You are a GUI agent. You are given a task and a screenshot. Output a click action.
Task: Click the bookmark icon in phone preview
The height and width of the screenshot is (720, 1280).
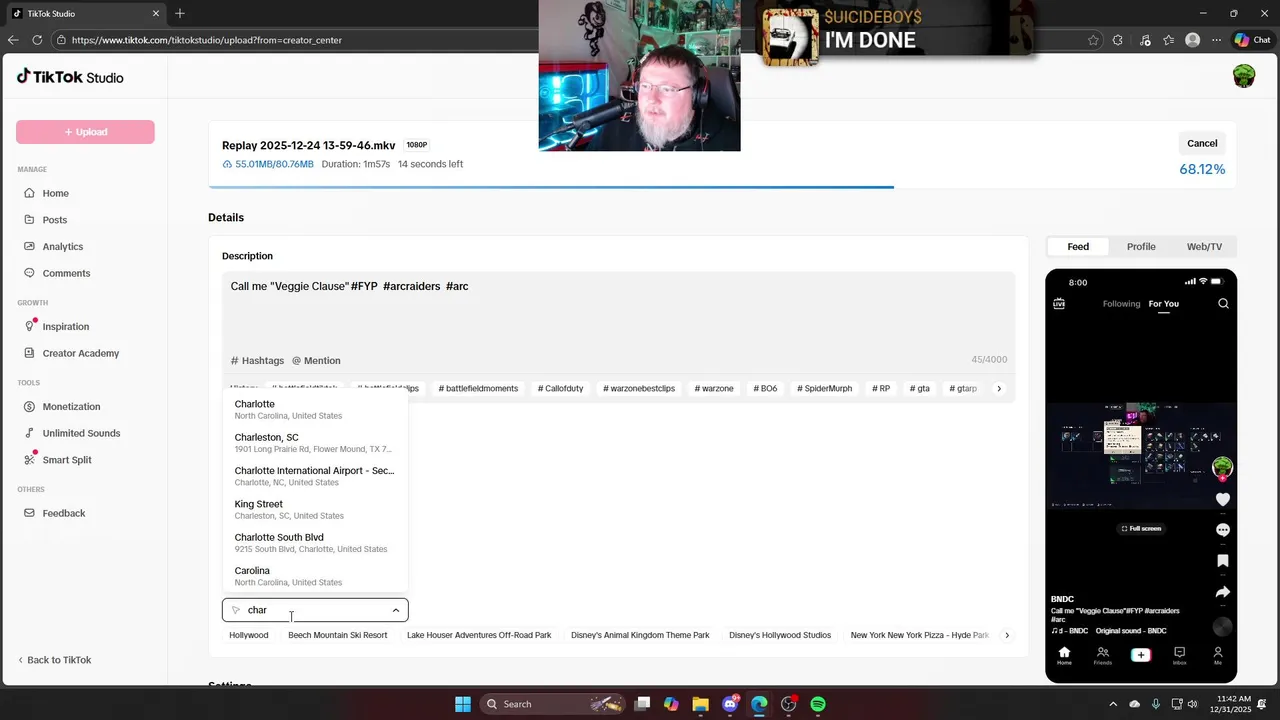[1222, 561]
